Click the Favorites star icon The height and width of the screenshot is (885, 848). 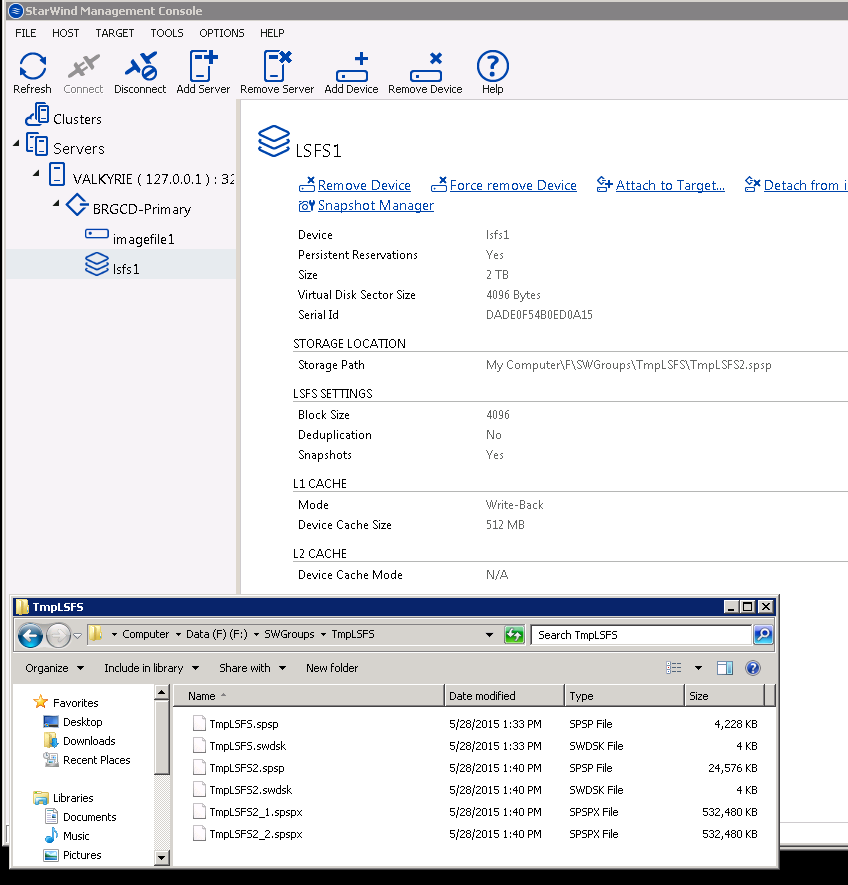click(41, 702)
